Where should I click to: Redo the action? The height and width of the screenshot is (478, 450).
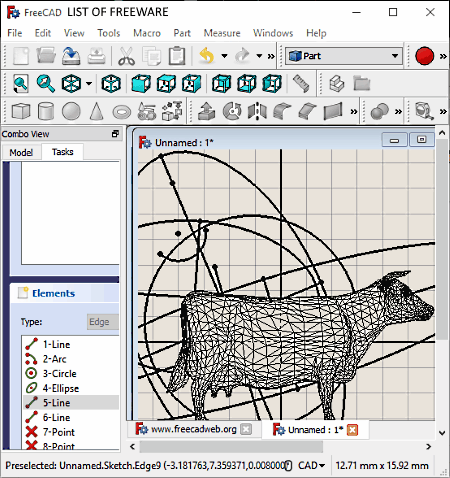[x=242, y=56]
